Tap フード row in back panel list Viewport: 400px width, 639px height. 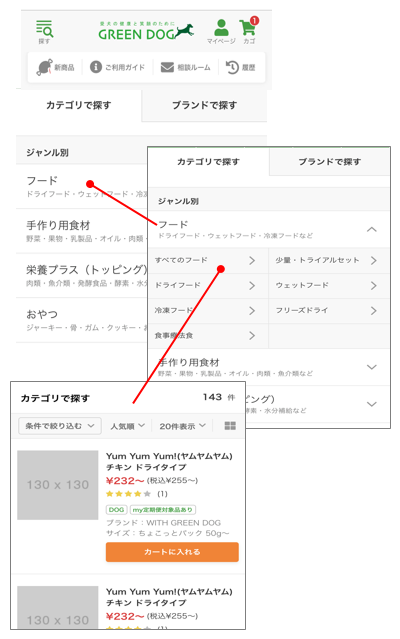tap(81, 187)
